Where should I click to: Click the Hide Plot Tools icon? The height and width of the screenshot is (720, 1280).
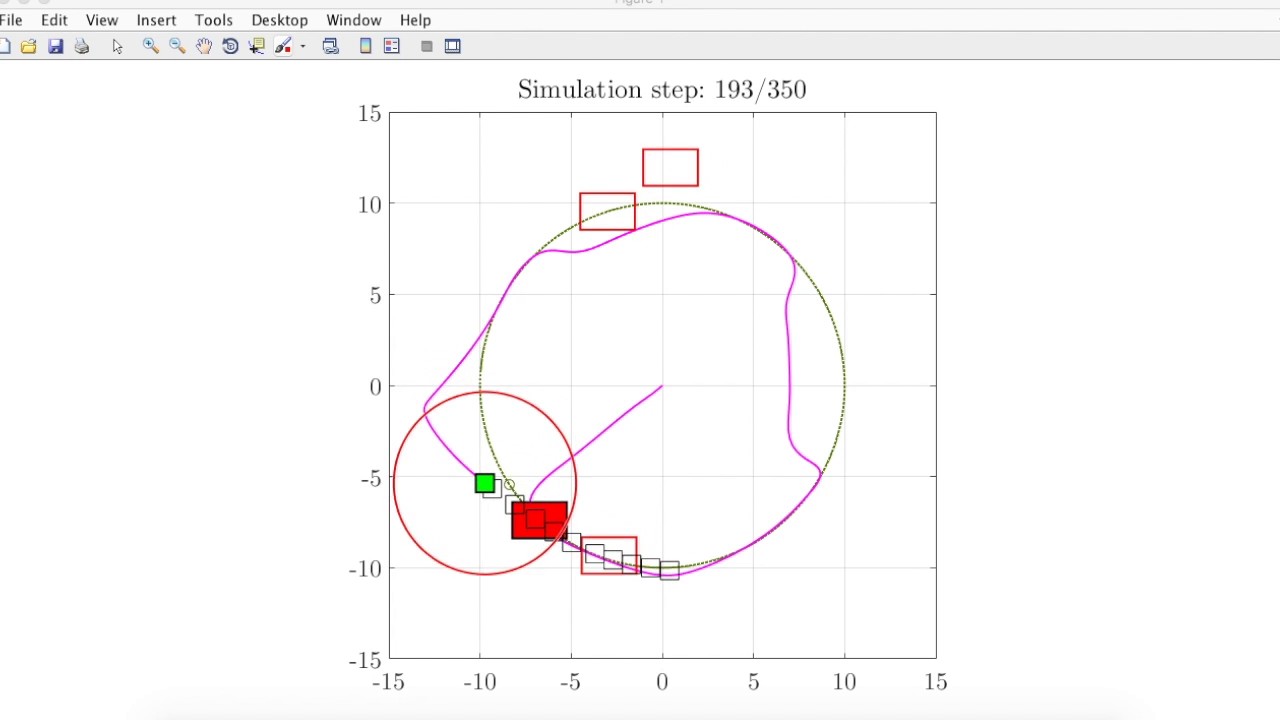tap(427, 46)
